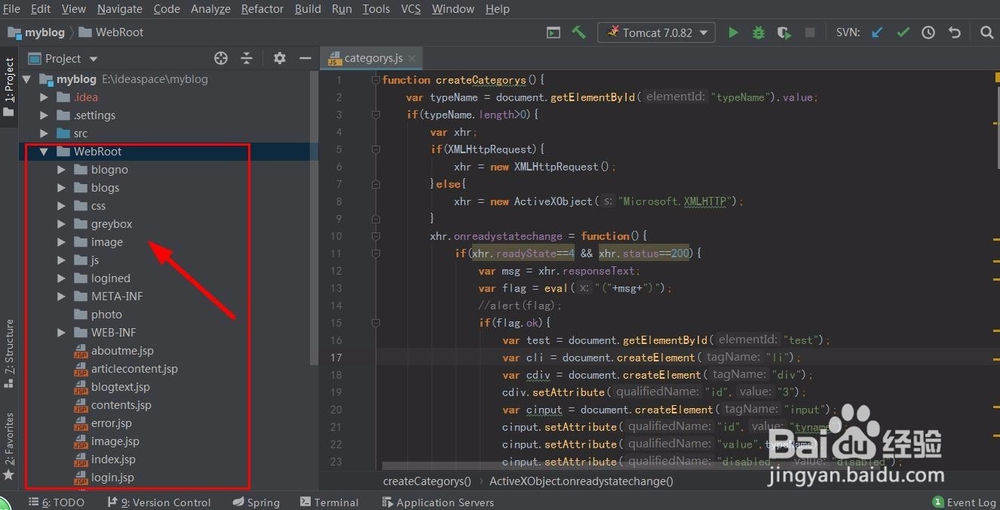This screenshot has height=510, width=1000.
Task: Open the File menu
Action: point(11,9)
